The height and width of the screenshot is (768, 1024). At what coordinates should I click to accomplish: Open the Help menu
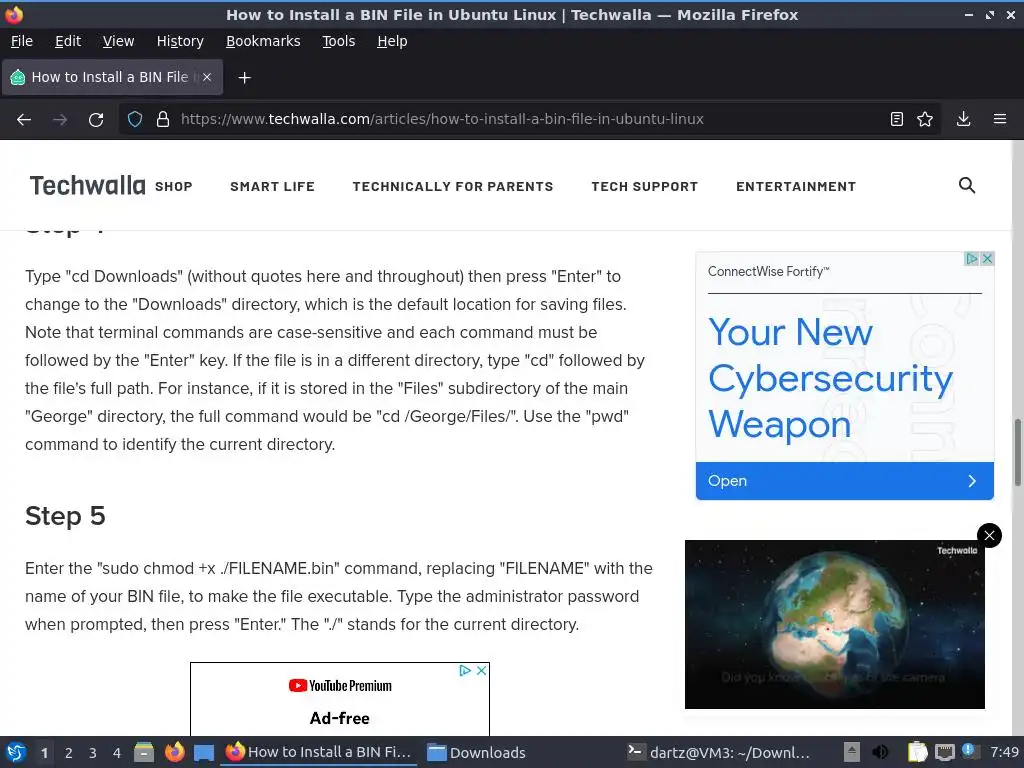pyautogui.click(x=392, y=41)
